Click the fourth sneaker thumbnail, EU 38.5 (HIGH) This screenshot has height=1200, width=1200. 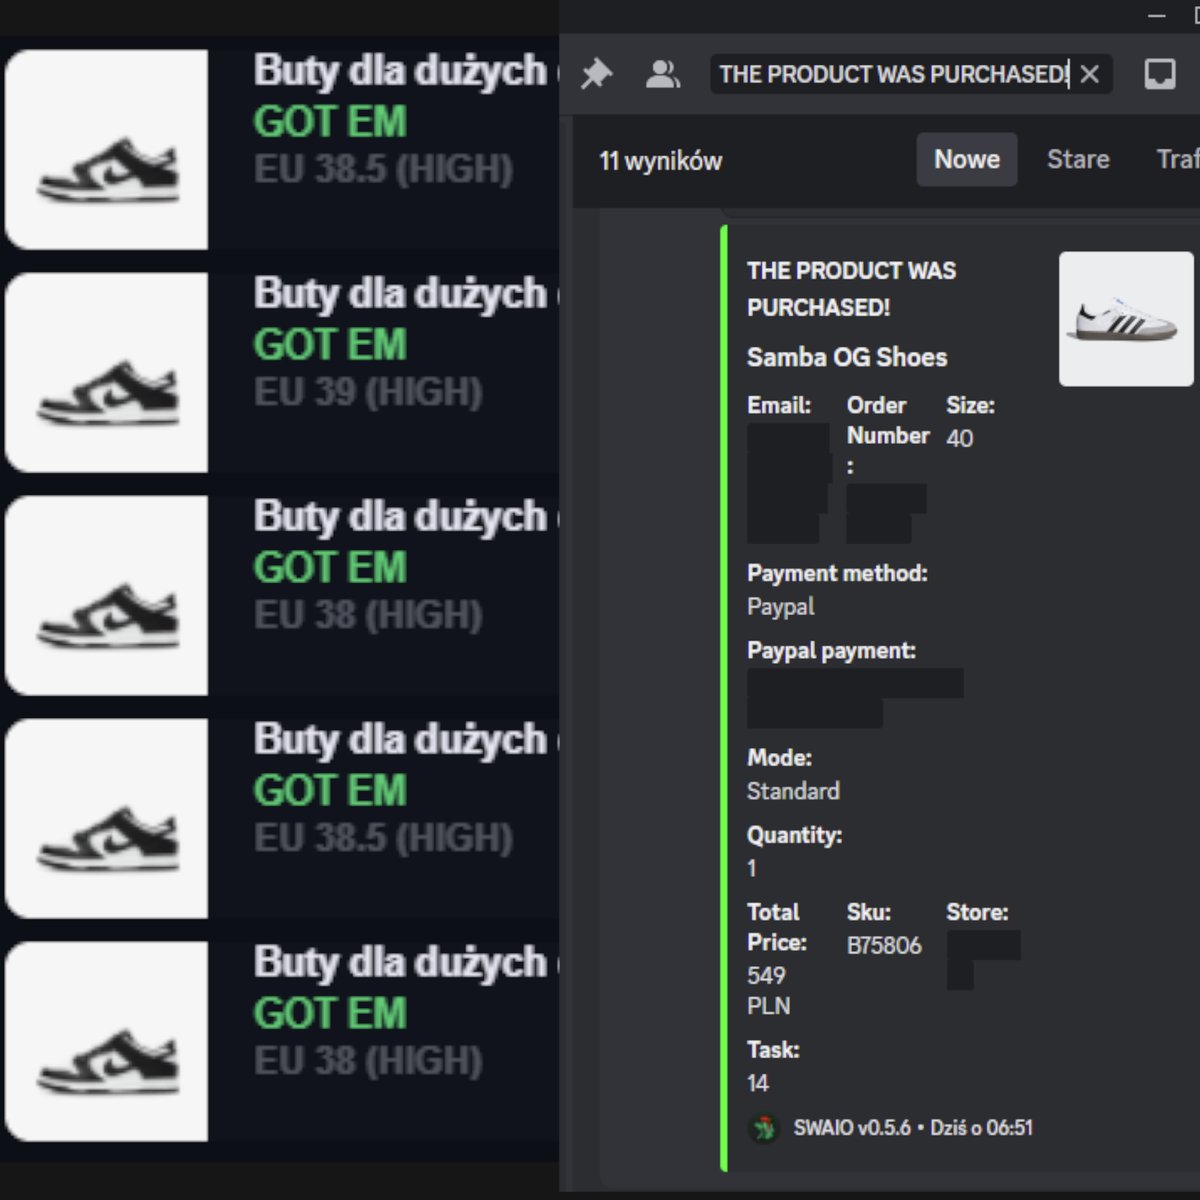(106, 818)
